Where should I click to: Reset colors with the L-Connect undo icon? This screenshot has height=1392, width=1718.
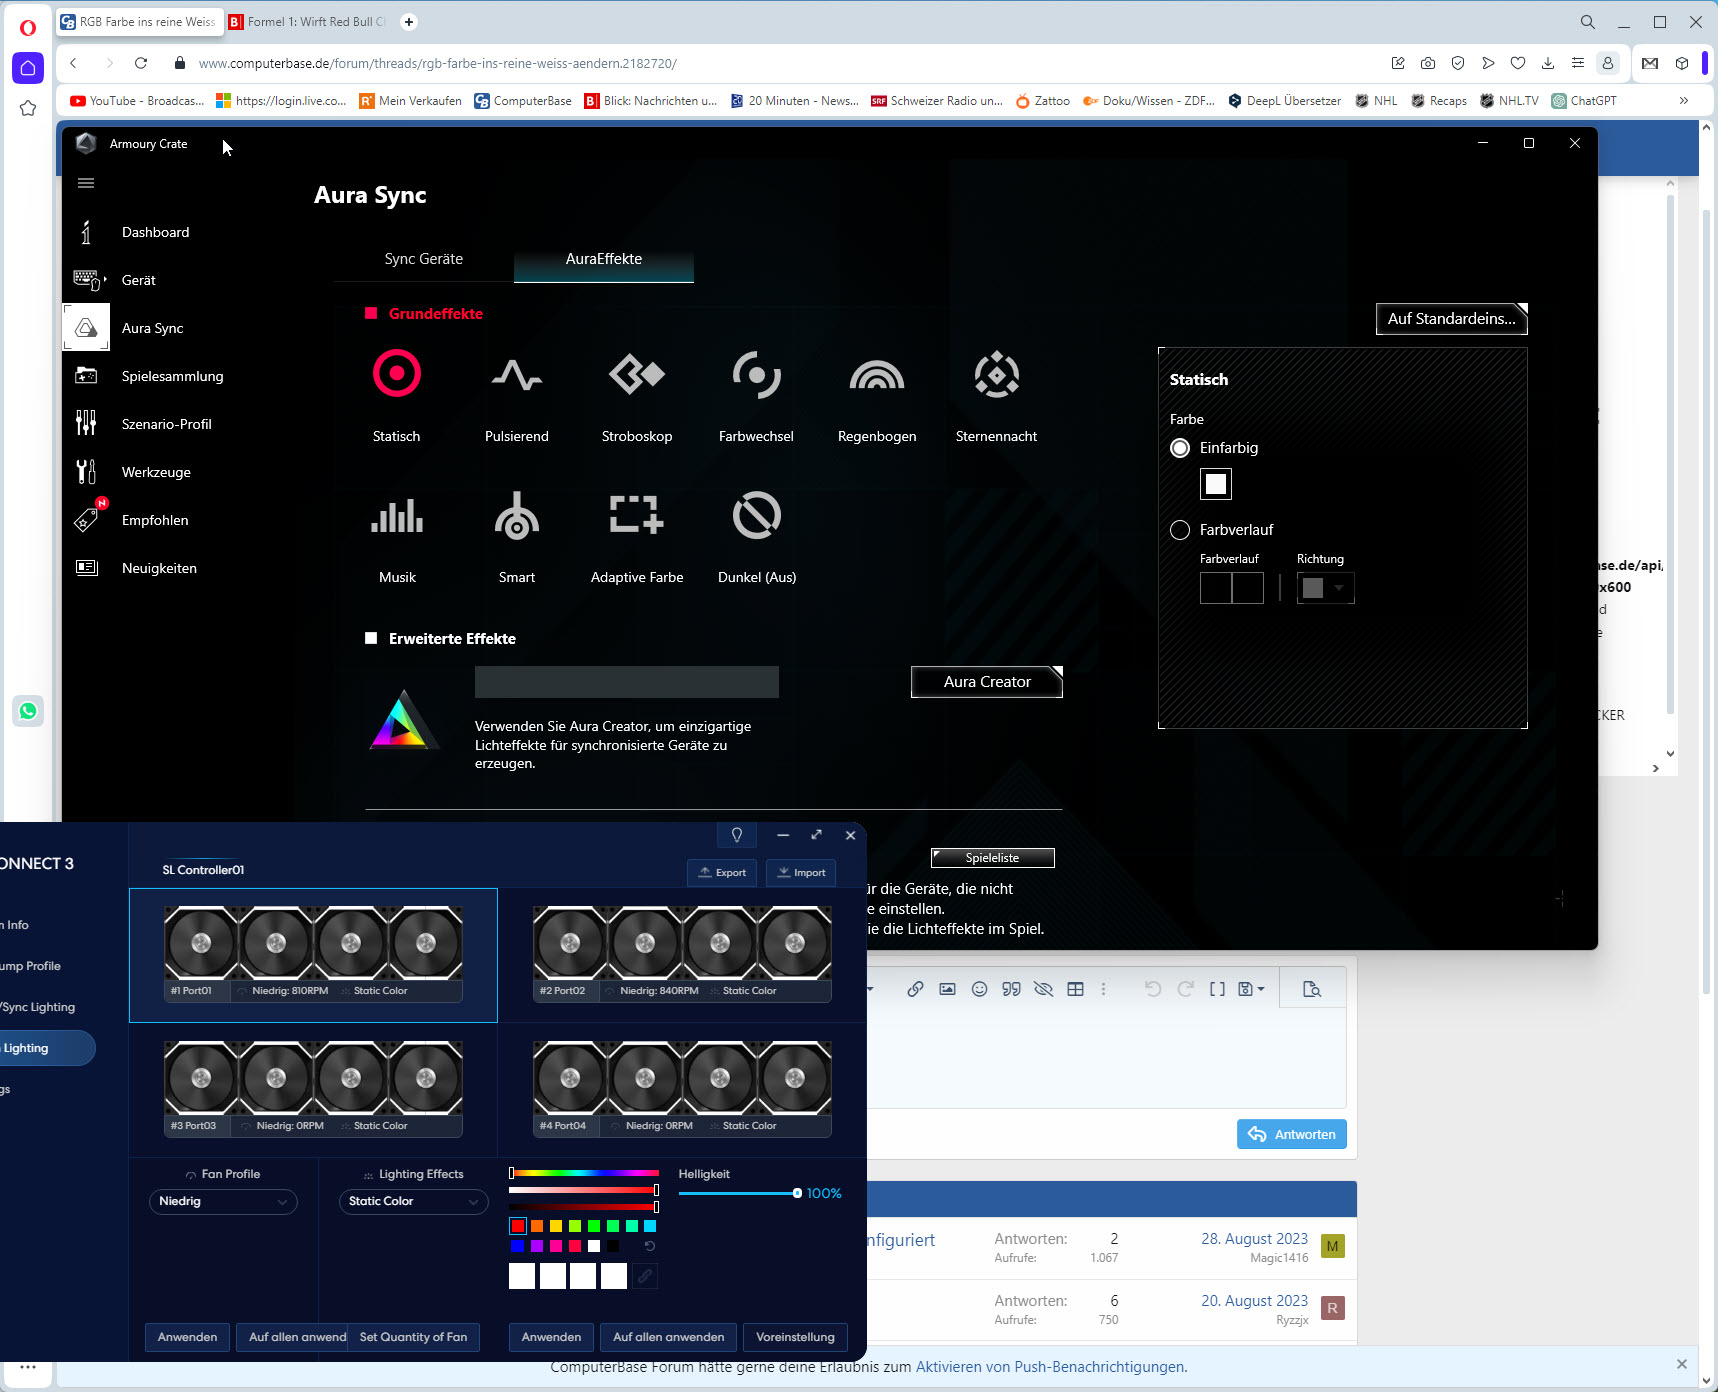650,1246
